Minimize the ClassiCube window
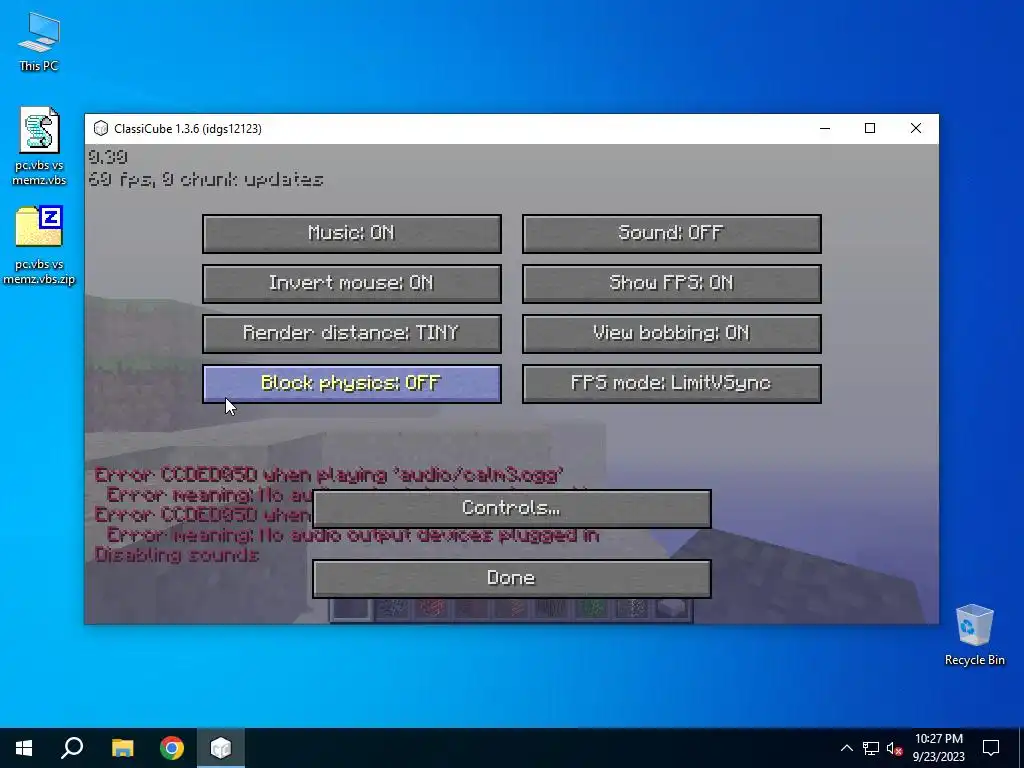The height and width of the screenshot is (768, 1024). 825,129
